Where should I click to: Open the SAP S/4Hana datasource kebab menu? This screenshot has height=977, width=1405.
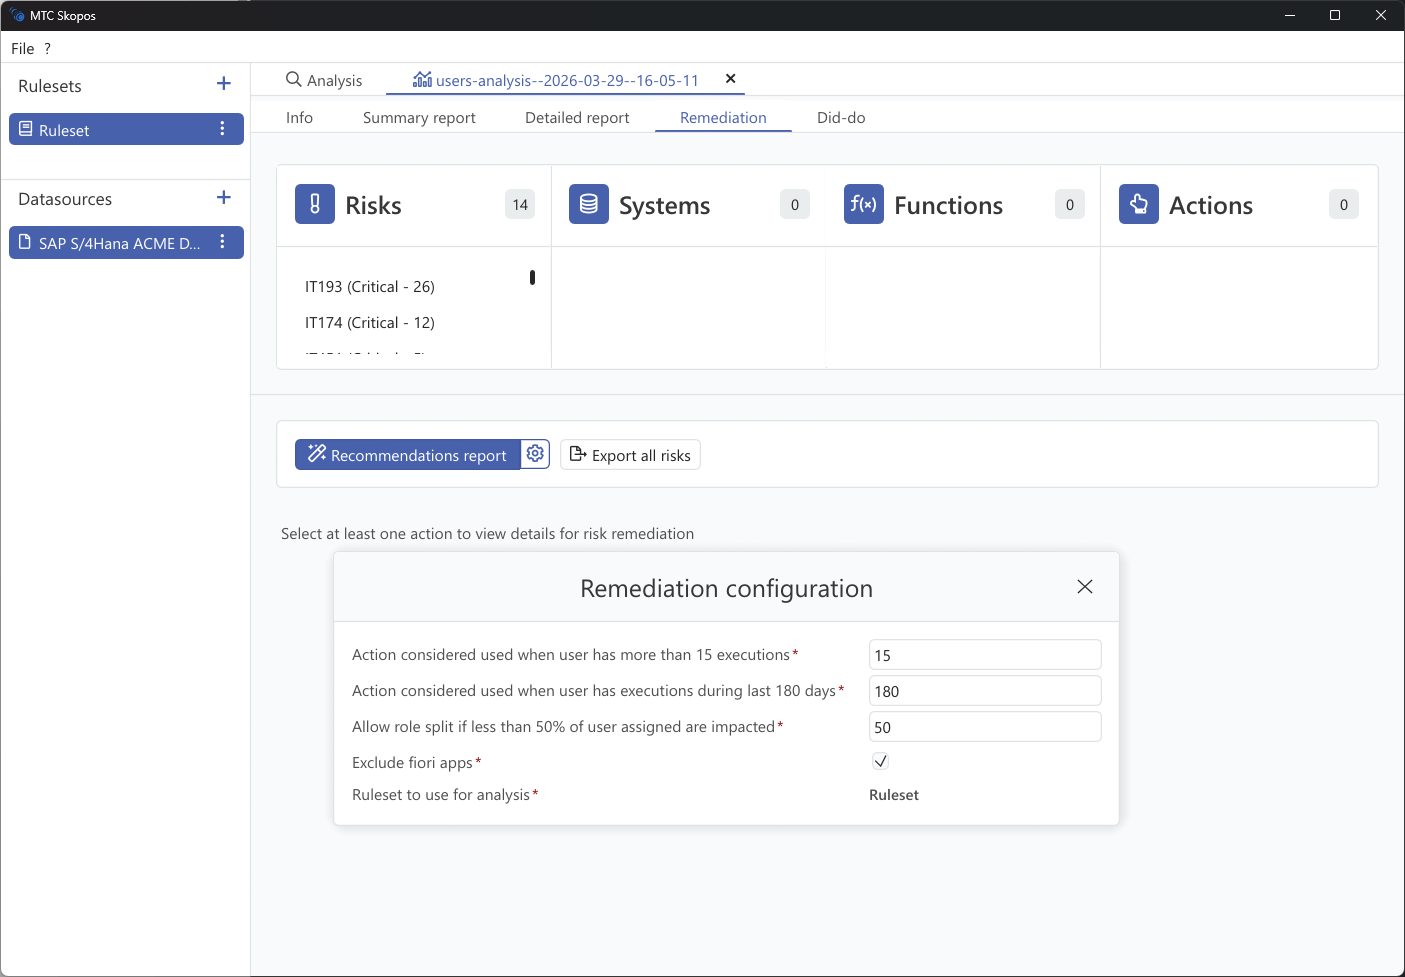(223, 242)
